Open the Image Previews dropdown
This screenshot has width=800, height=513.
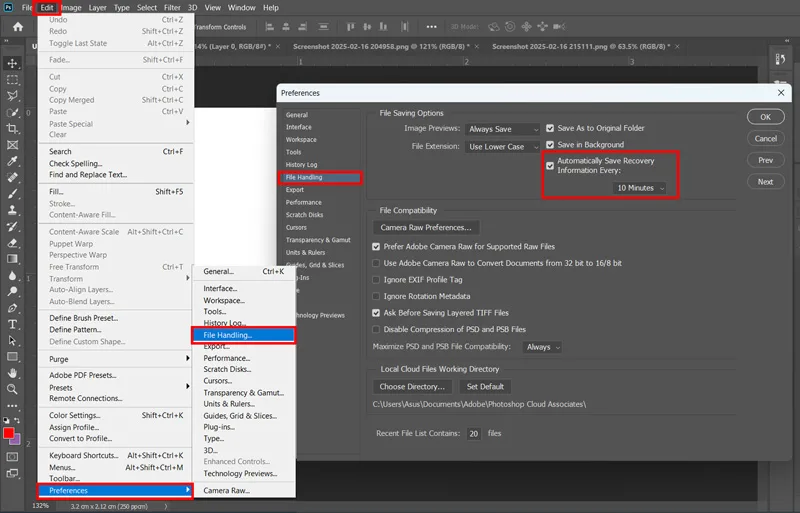tap(502, 129)
